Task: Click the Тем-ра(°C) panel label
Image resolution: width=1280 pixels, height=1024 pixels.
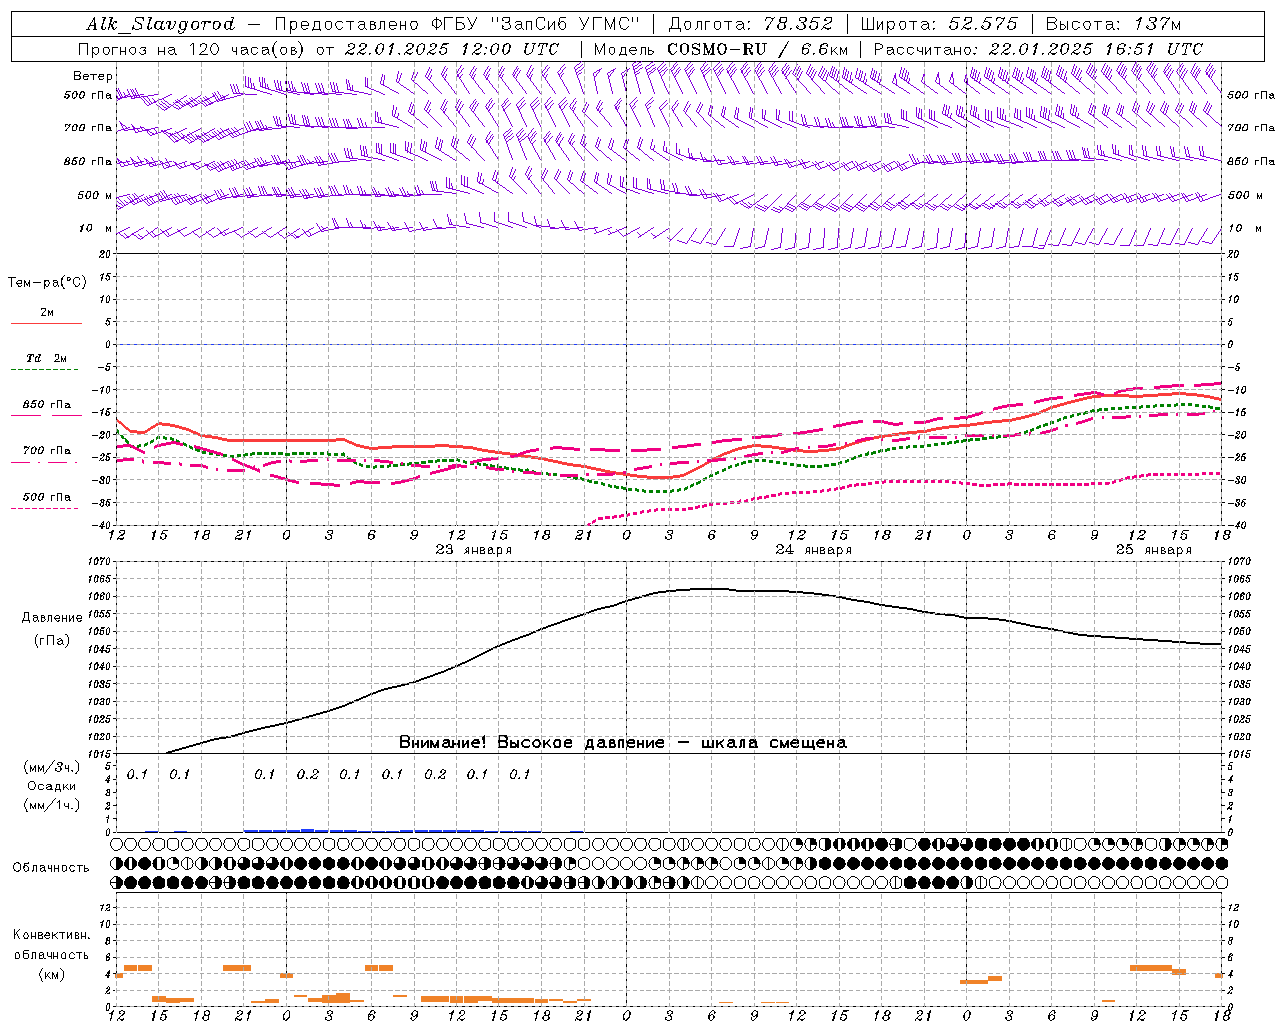Action: (x=47, y=282)
